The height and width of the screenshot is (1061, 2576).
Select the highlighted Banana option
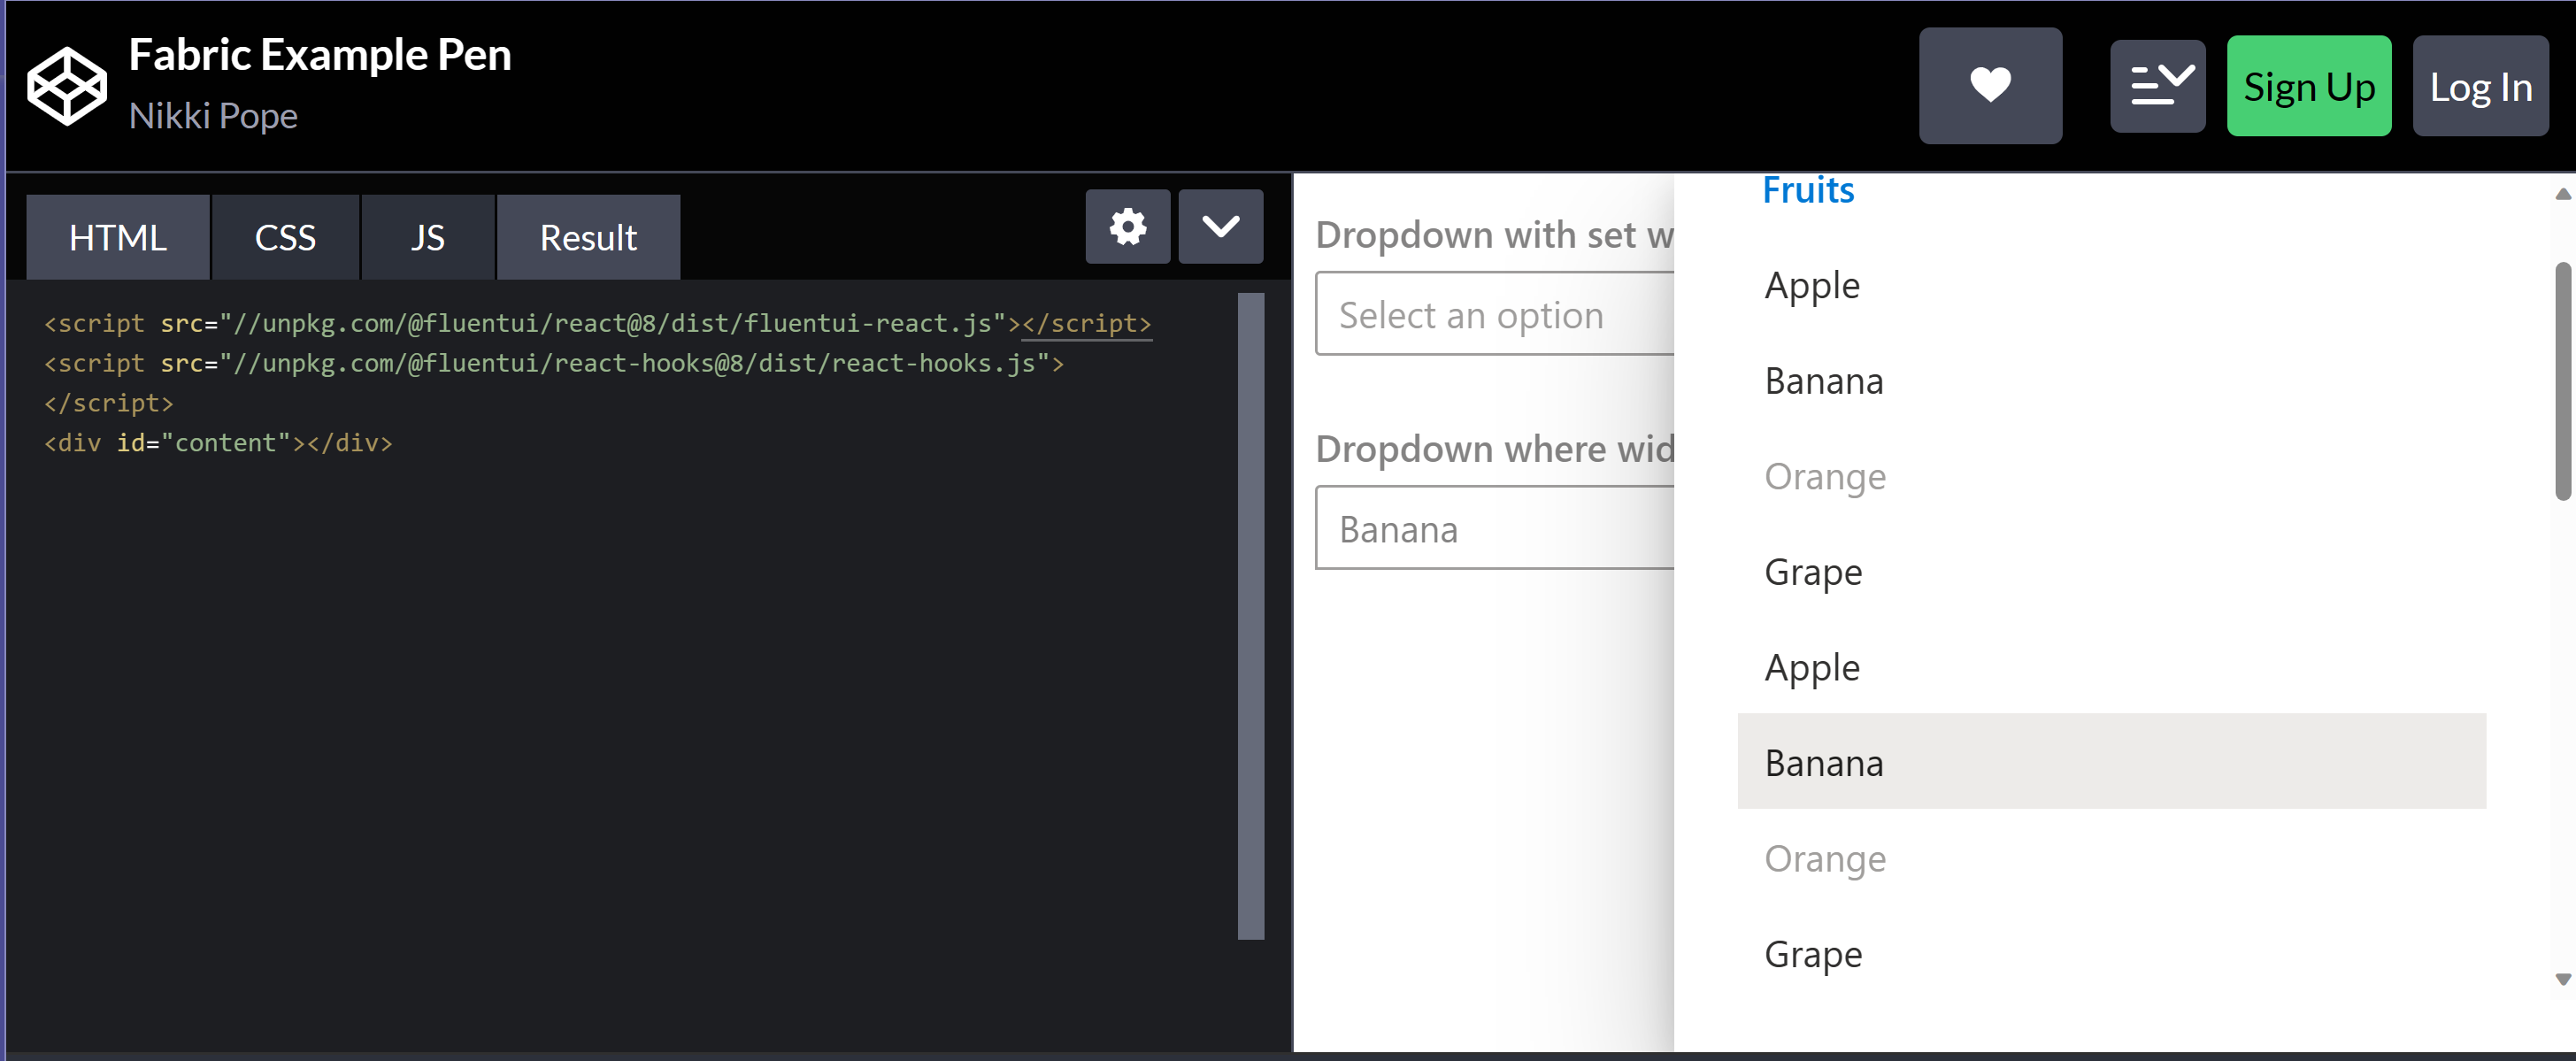1823,761
